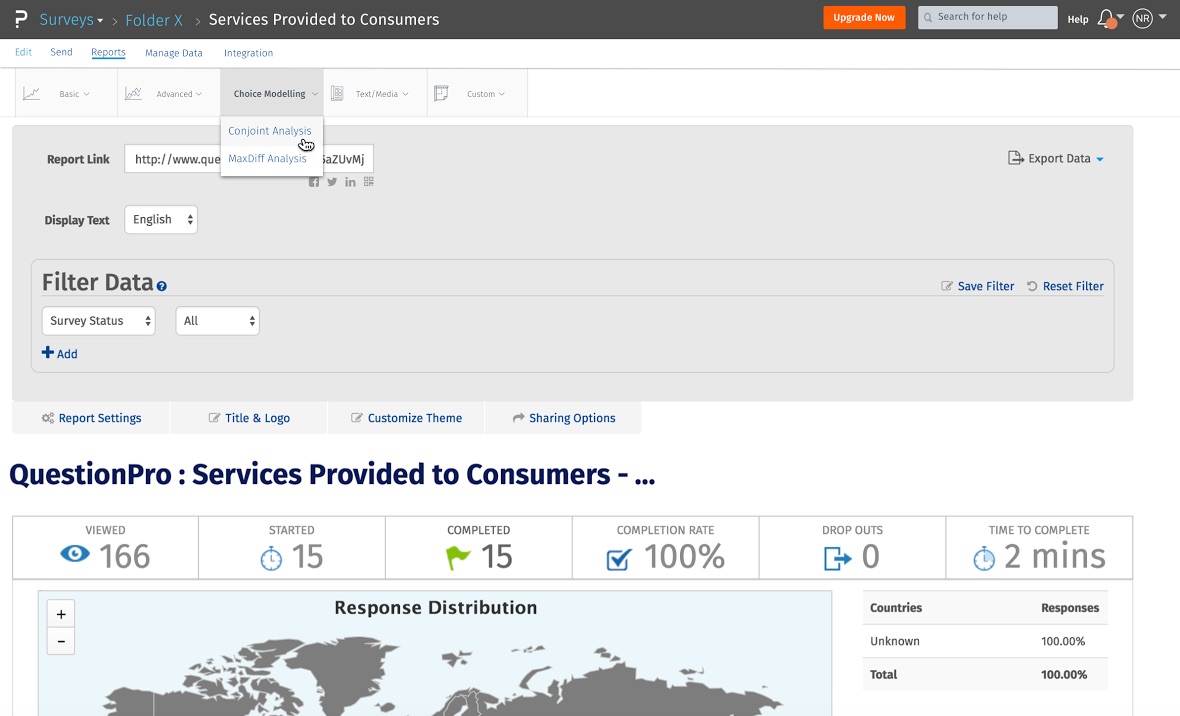The height and width of the screenshot is (716, 1180).
Task: Open Customize Theme
Action: pos(406,418)
